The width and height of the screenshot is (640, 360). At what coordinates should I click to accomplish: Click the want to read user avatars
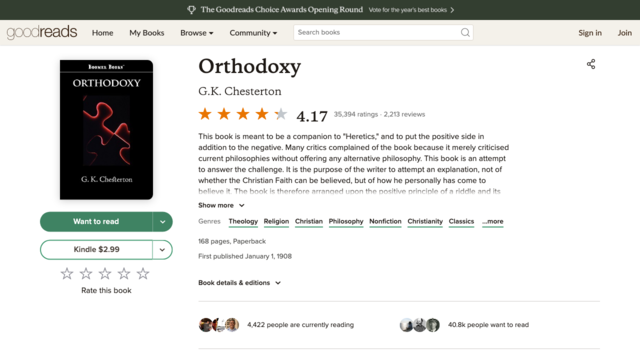[x=420, y=325]
